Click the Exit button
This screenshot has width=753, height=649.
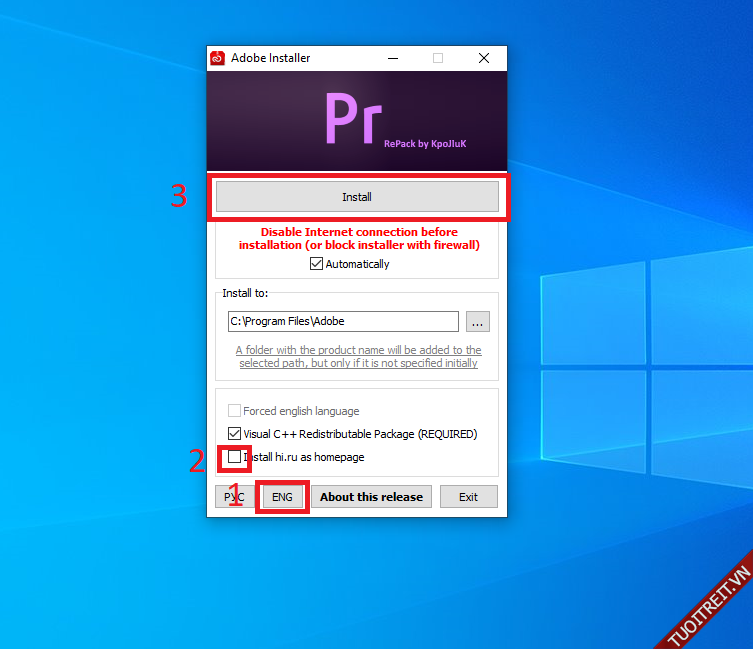(x=468, y=497)
